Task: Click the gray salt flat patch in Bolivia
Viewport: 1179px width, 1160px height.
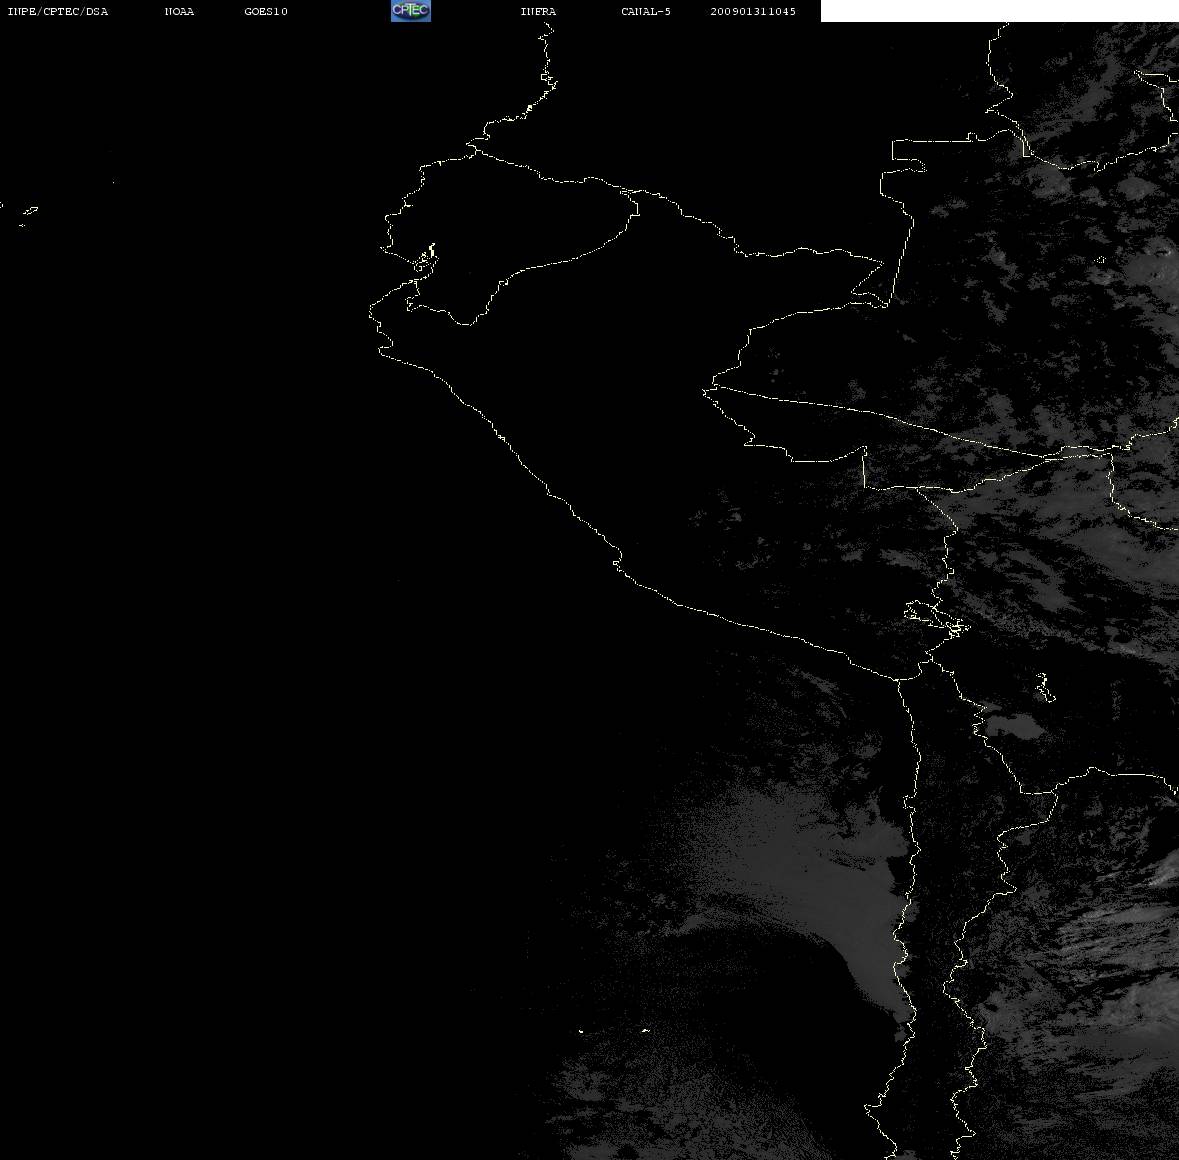Action: [1013, 727]
